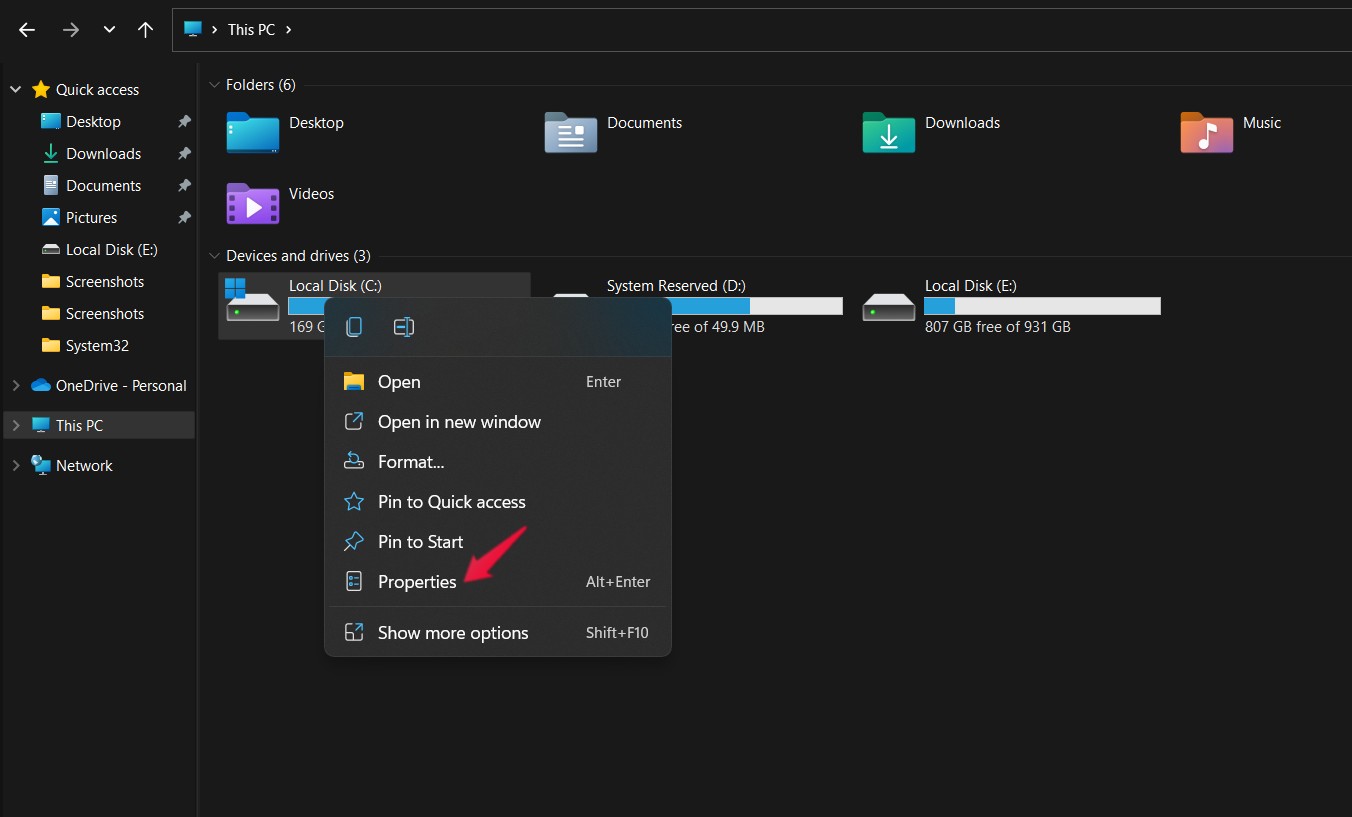Click the System32 folder in sidebar
This screenshot has height=817, width=1352.
click(x=96, y=346)
